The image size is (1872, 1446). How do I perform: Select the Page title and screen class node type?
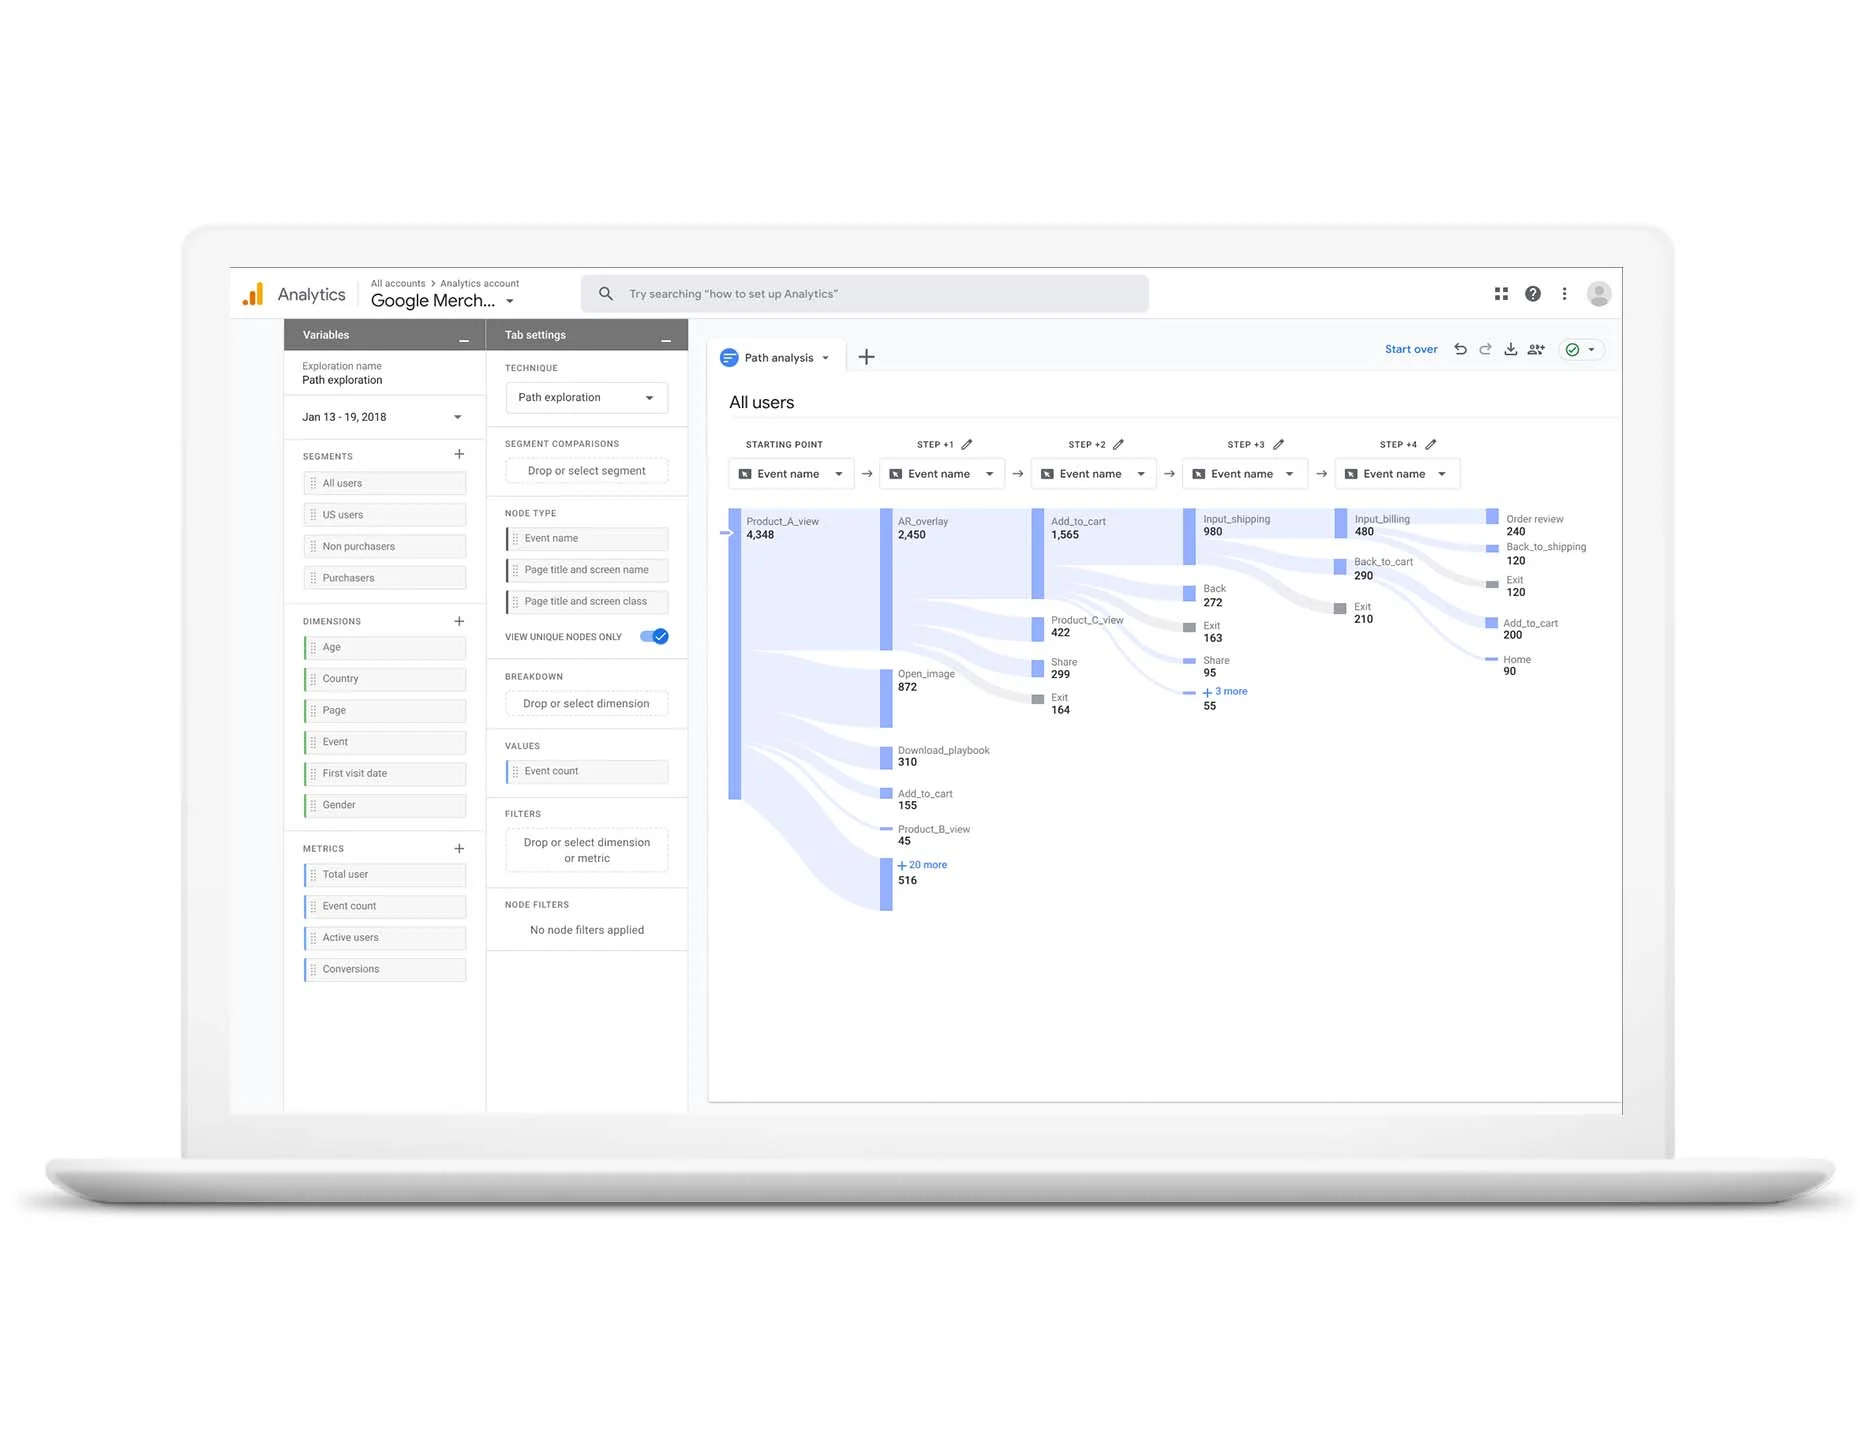point(585,601)
